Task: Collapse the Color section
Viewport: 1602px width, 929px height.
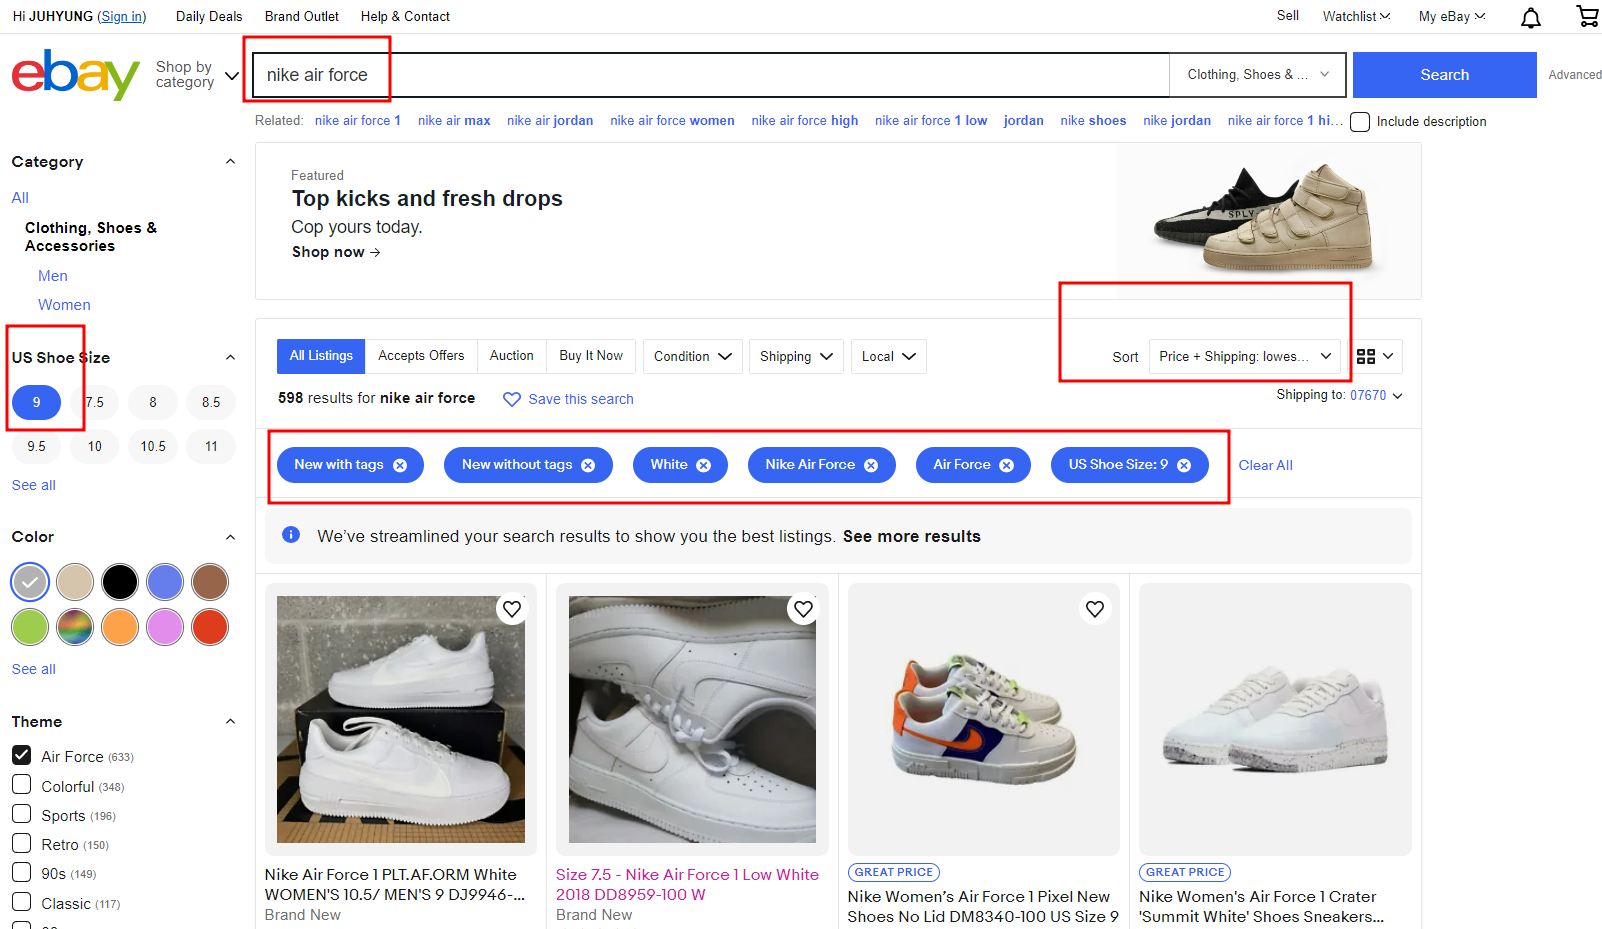Action: point(230,537)
